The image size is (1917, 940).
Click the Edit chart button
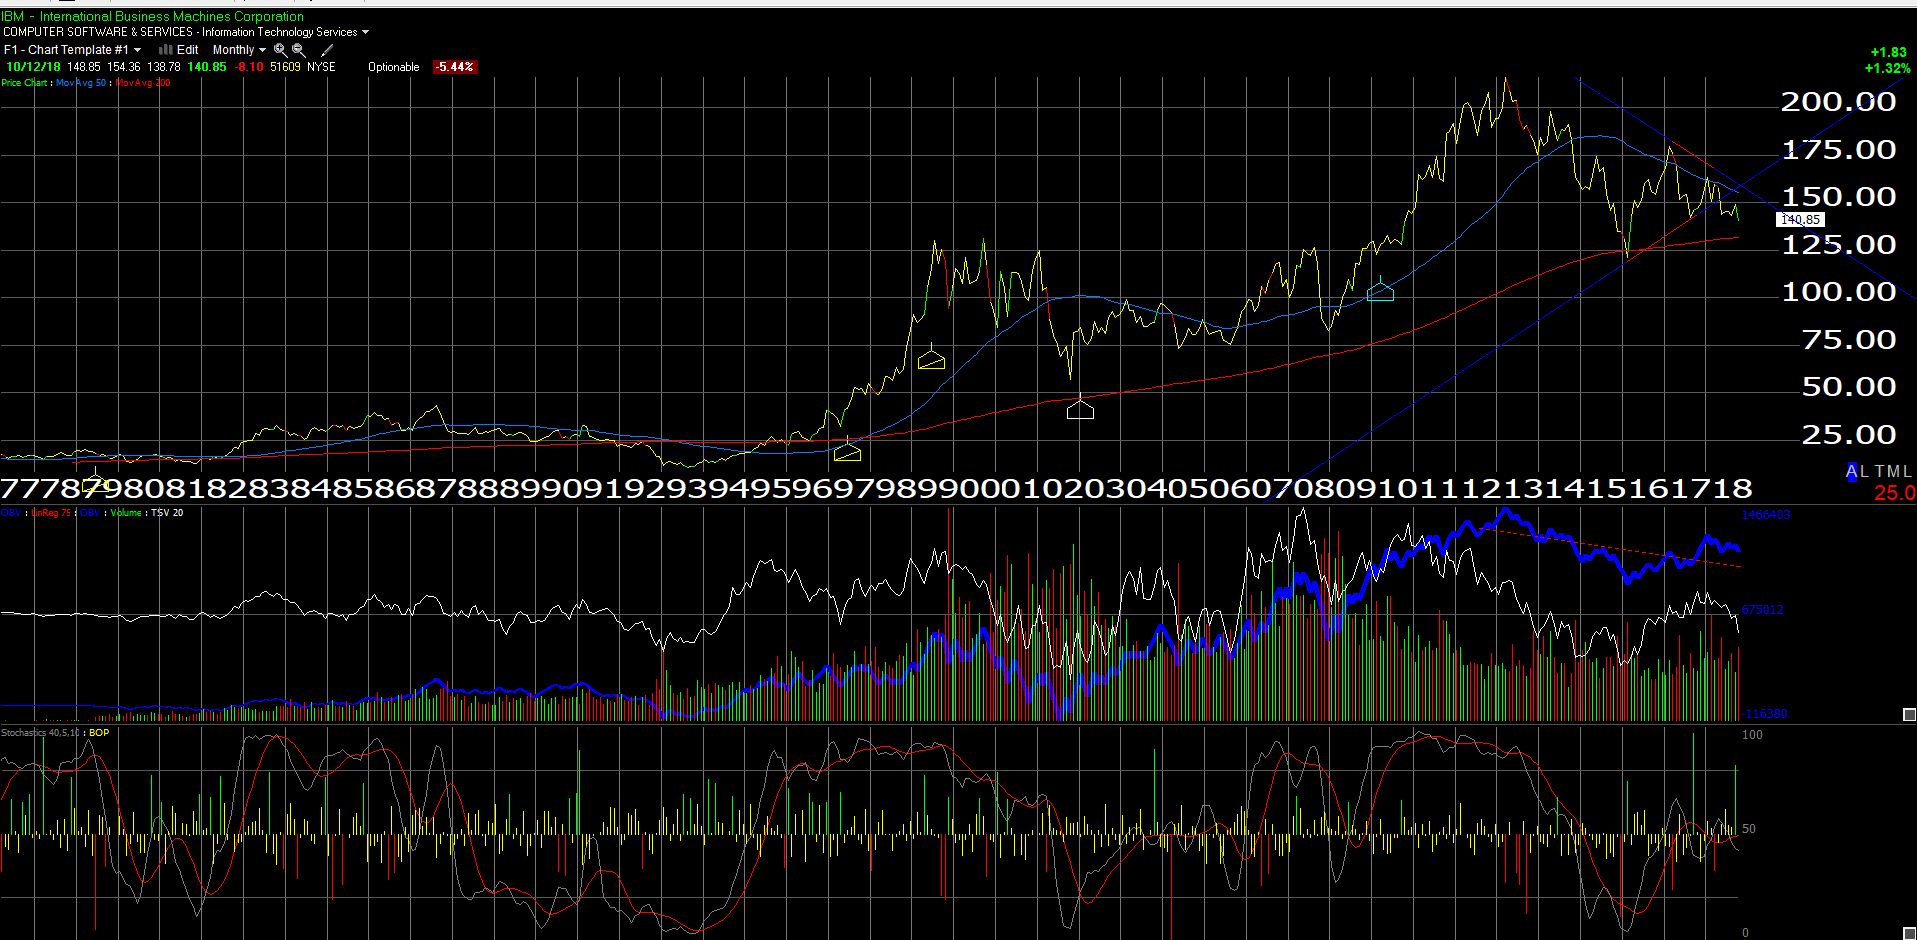188,50
